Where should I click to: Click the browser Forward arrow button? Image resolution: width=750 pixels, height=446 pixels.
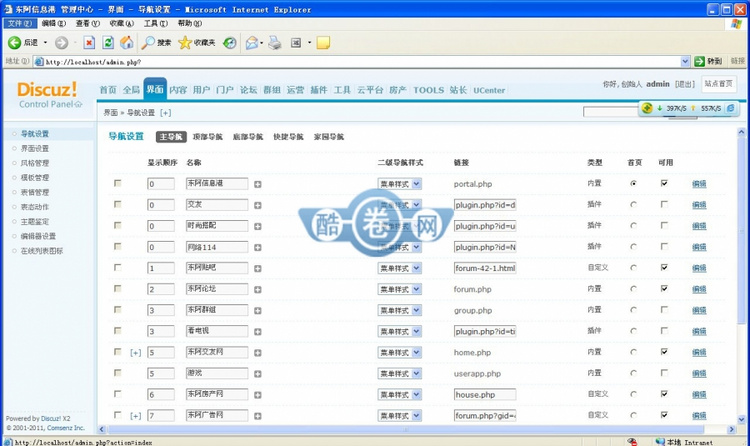61,43
